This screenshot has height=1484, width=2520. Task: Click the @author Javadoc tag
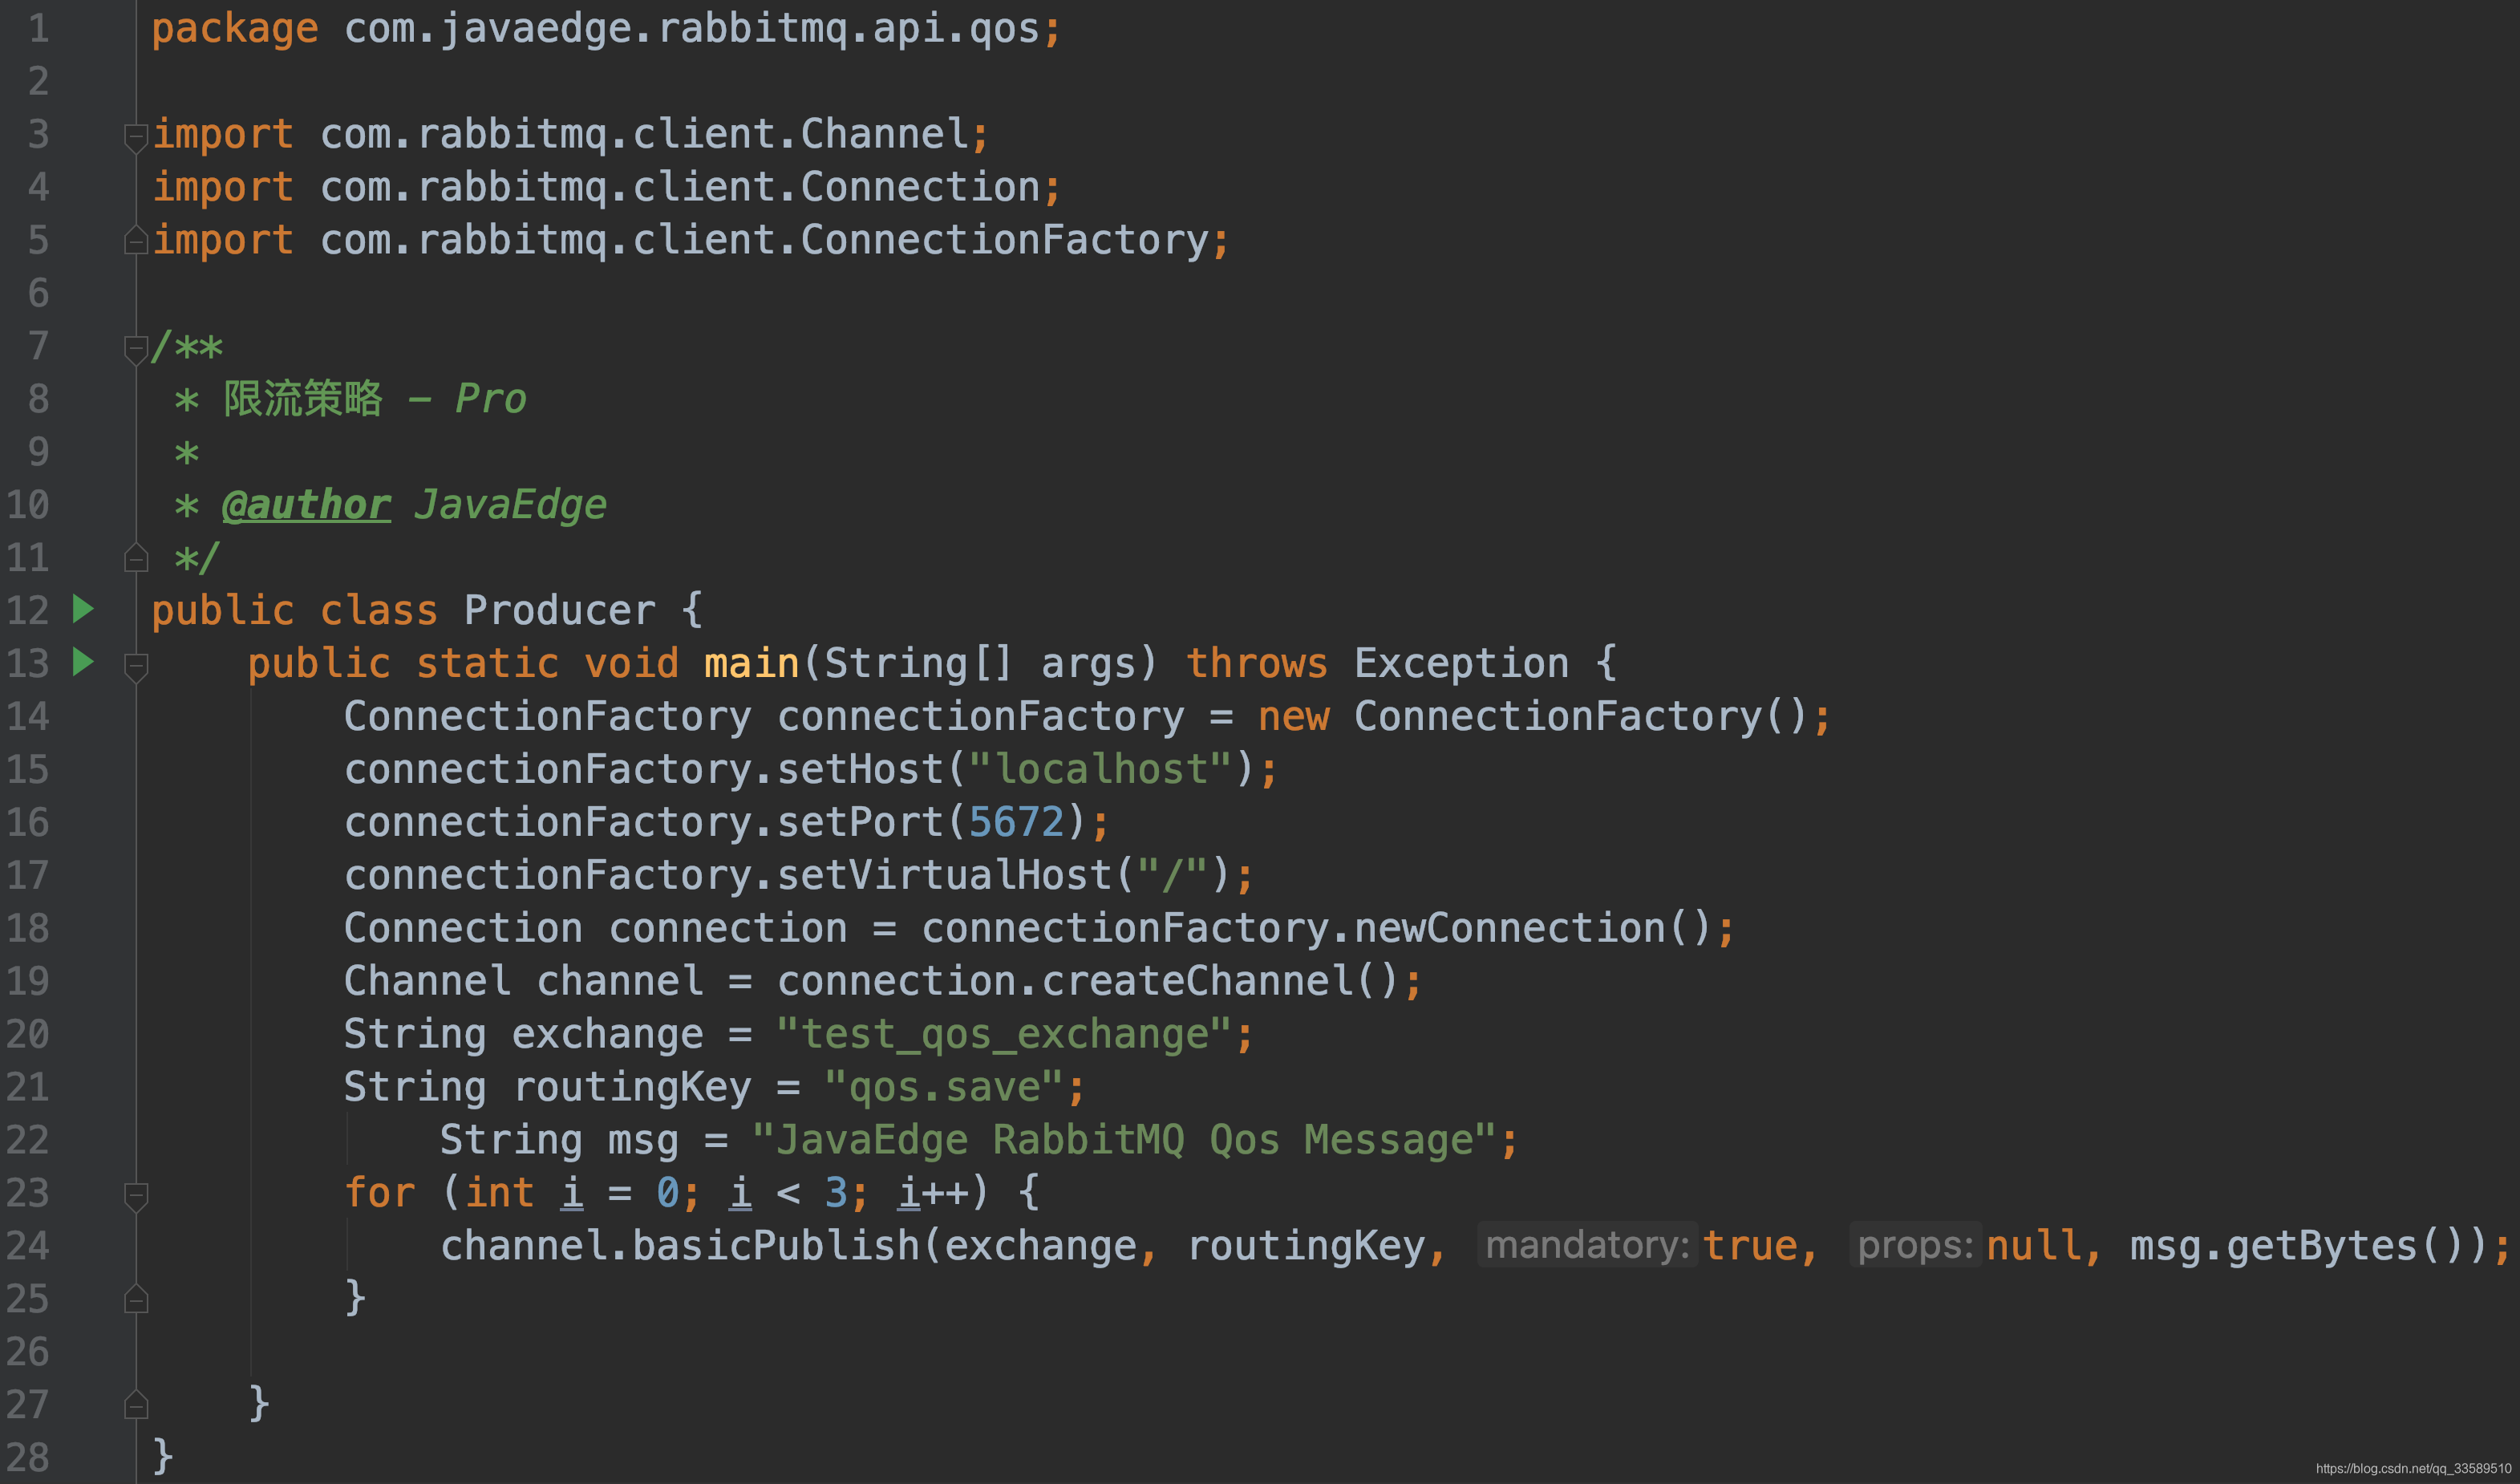(x=306, y=505)
